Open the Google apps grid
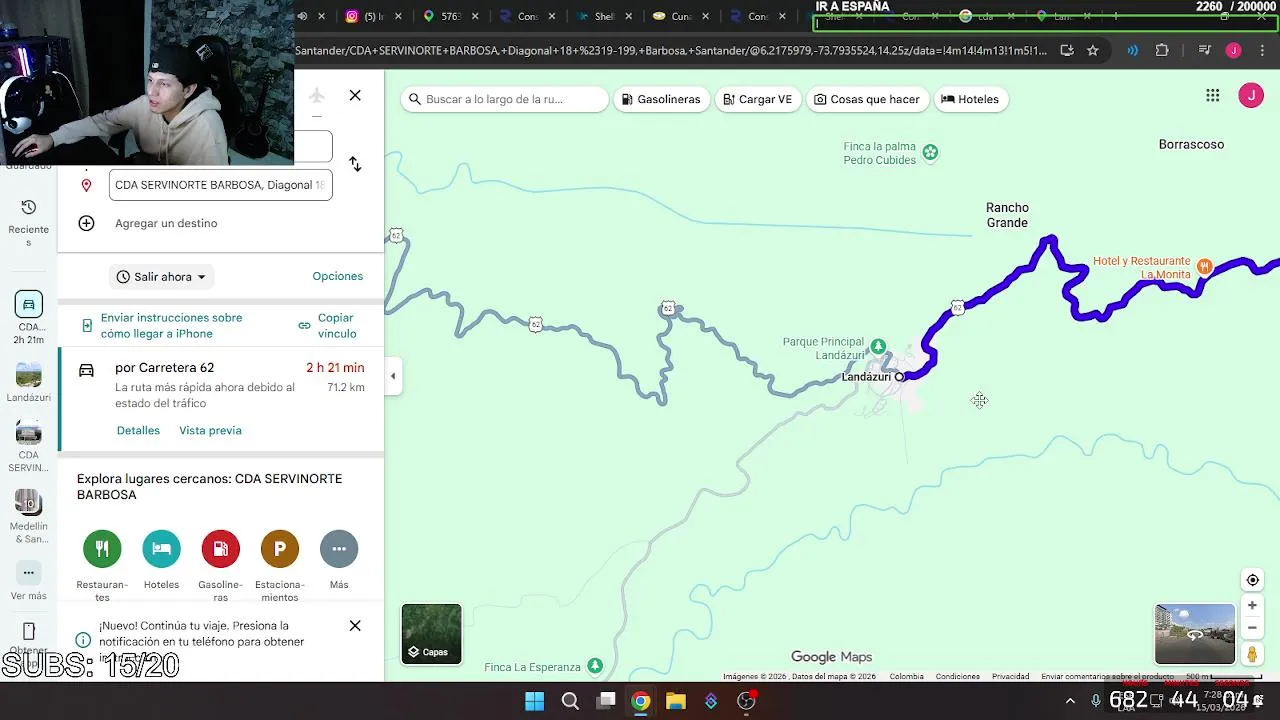Viewport: 1280px width, 720px height. pos(1213,95)
